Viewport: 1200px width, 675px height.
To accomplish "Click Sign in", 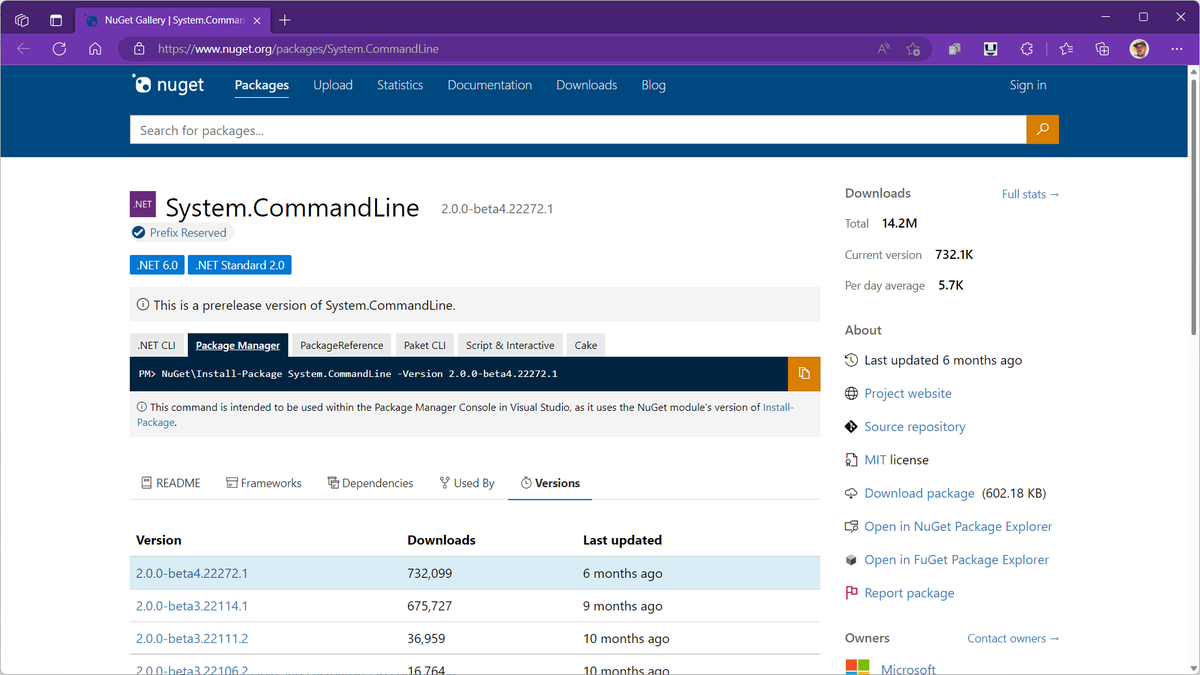I will point(1028,85).
